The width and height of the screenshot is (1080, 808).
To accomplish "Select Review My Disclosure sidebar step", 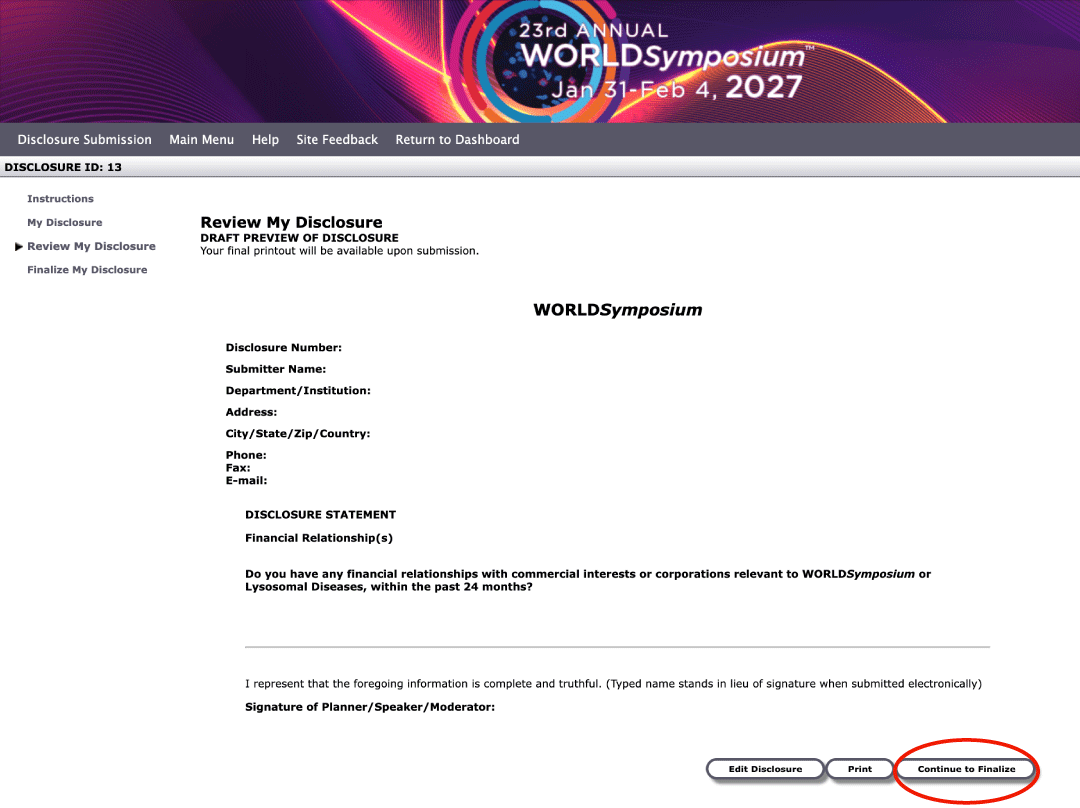I will point(91,246).
